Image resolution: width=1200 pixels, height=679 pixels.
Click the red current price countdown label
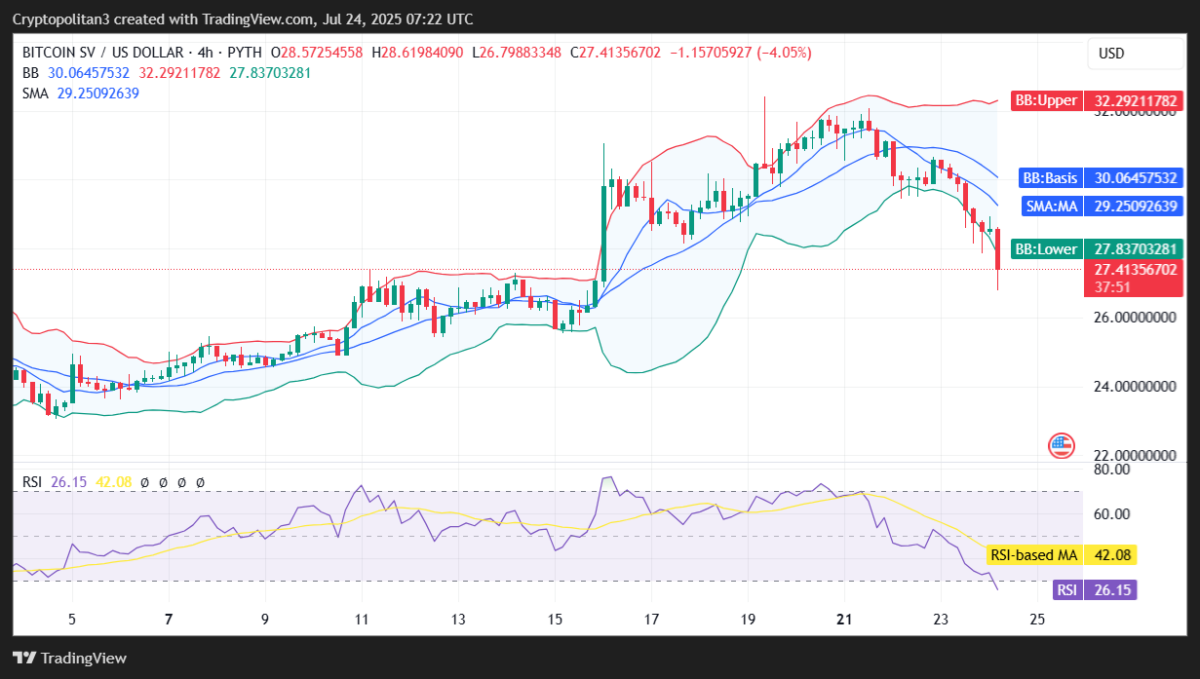pos(1133,277)
